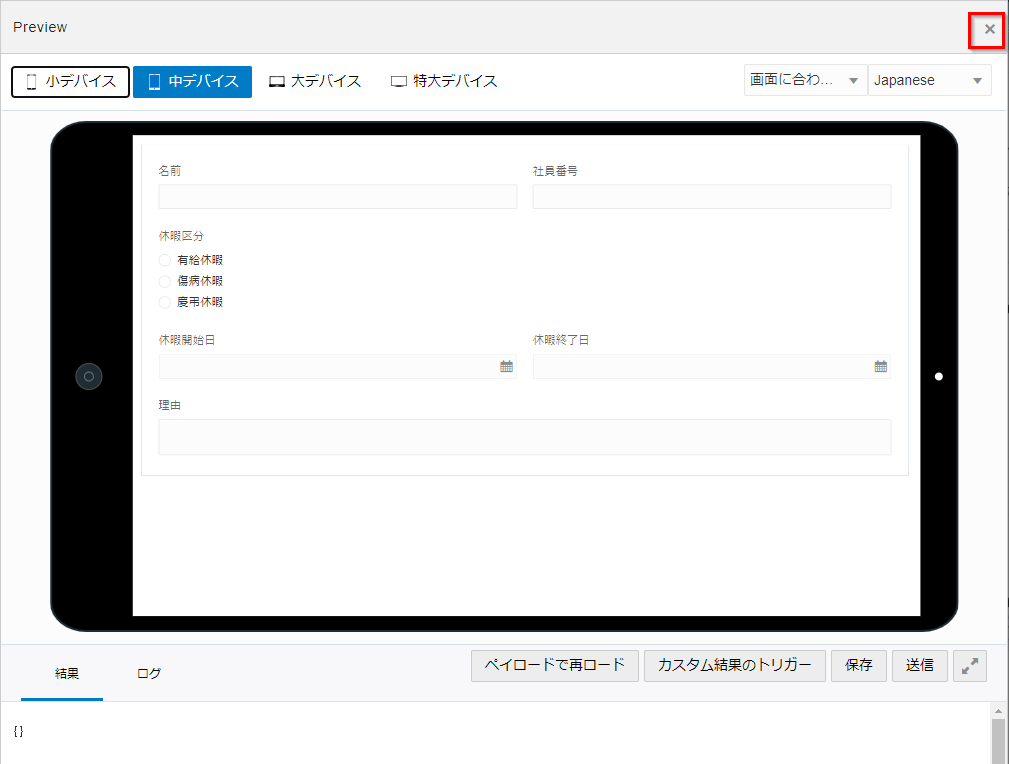This screenshot has height=764, width=1009.
Task: Select the 有給休暇 radio option
Action: click(165, 260)
